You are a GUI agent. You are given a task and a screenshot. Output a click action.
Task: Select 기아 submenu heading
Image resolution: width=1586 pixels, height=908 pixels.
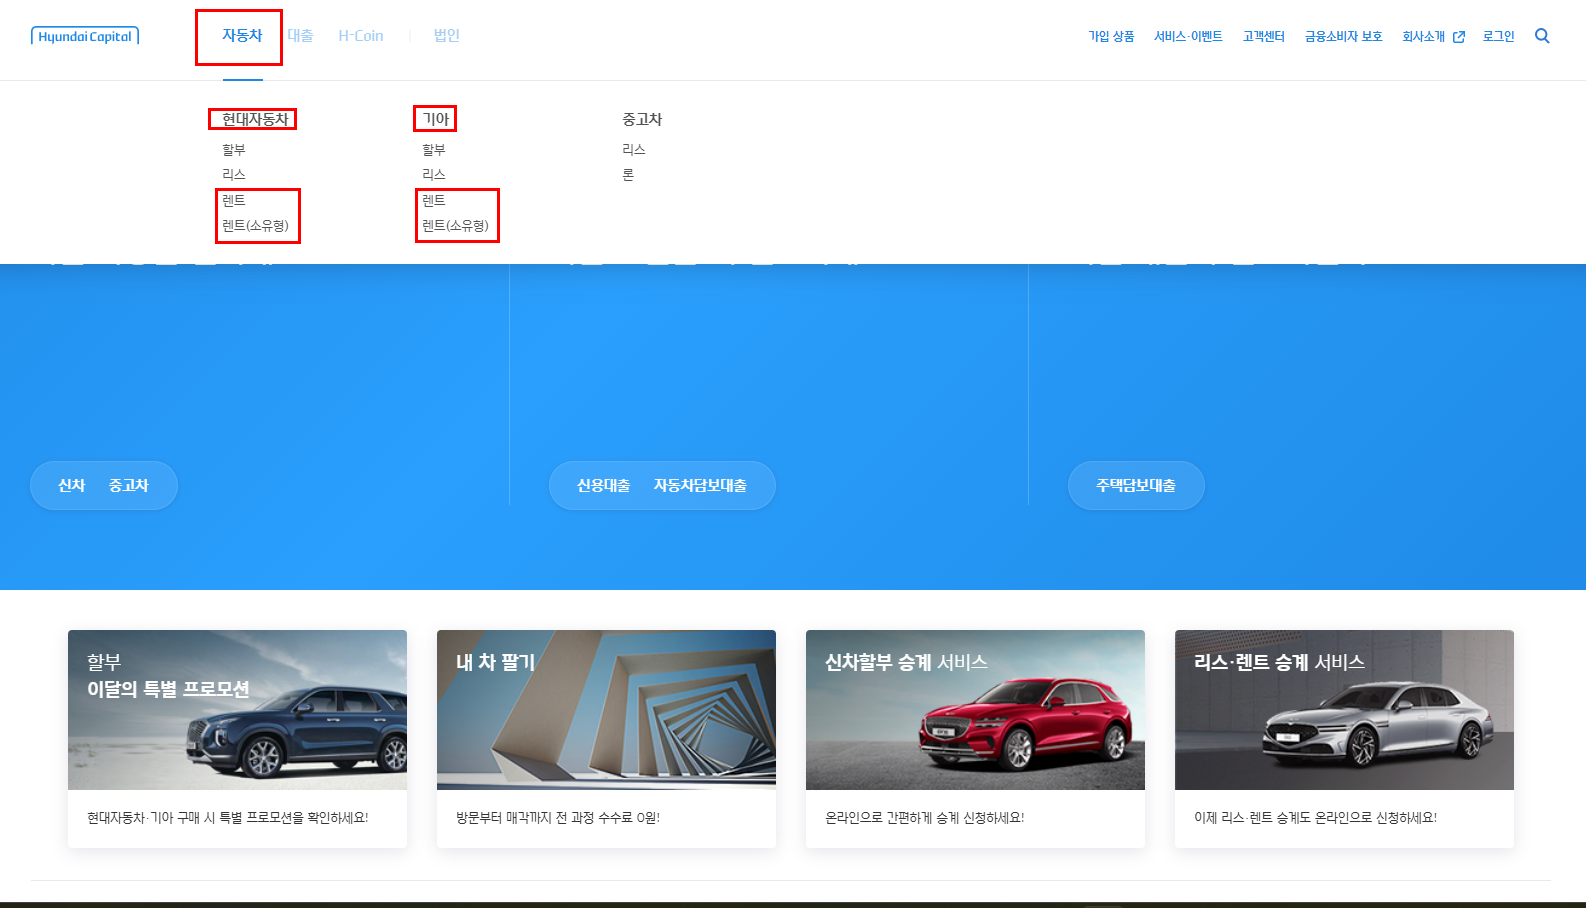click(x=436, y=119)
